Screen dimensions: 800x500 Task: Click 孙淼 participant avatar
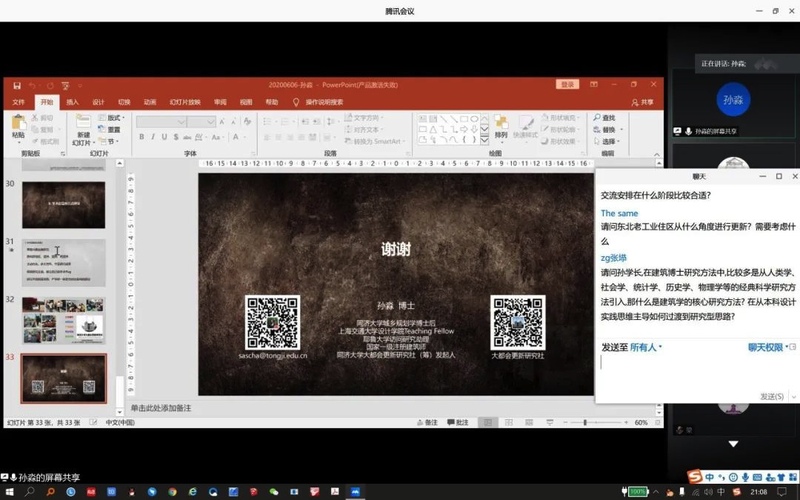pyautogui.click(x=733, y=100)
